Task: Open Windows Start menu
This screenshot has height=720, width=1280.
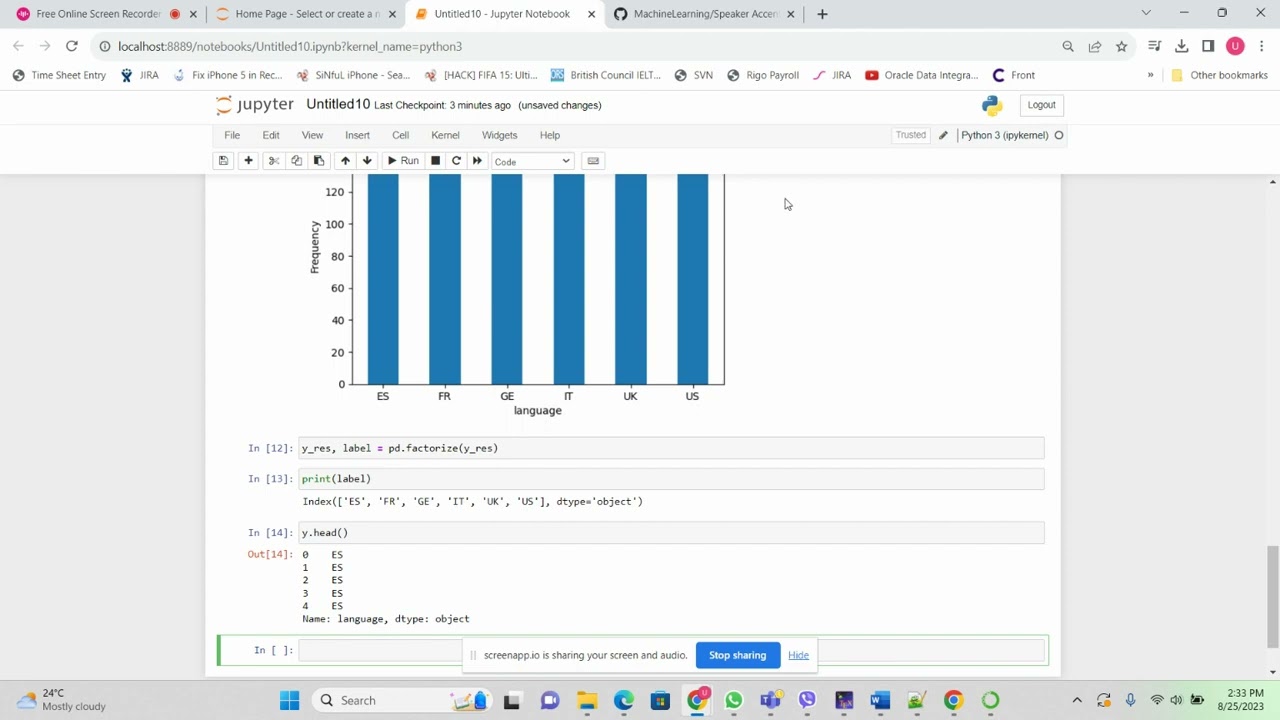Action: pos(289,700)
